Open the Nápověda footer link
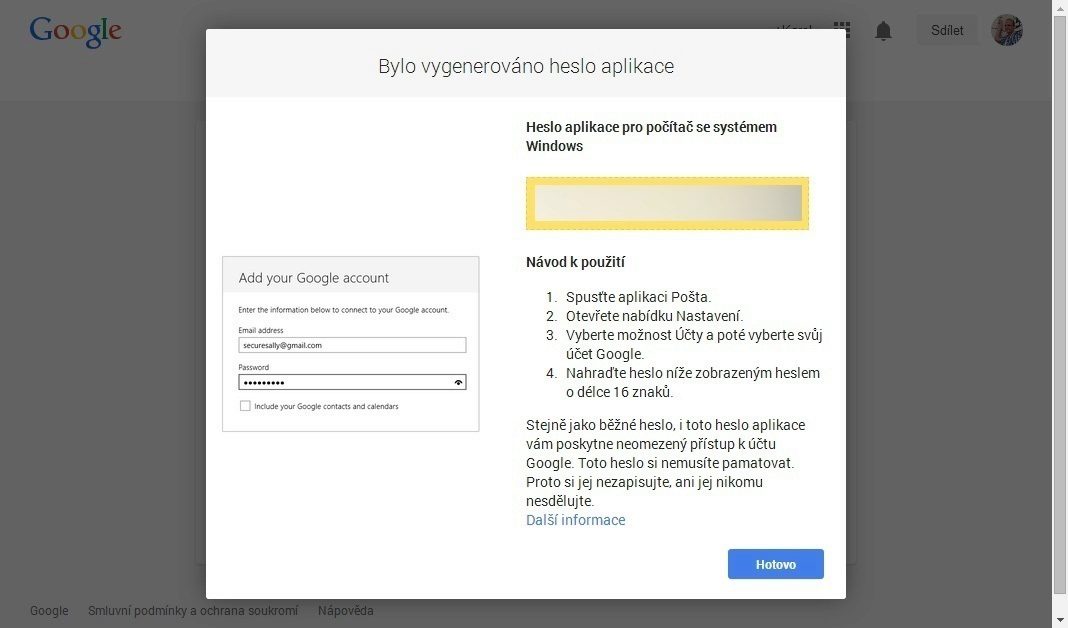 tap(345, 610)
